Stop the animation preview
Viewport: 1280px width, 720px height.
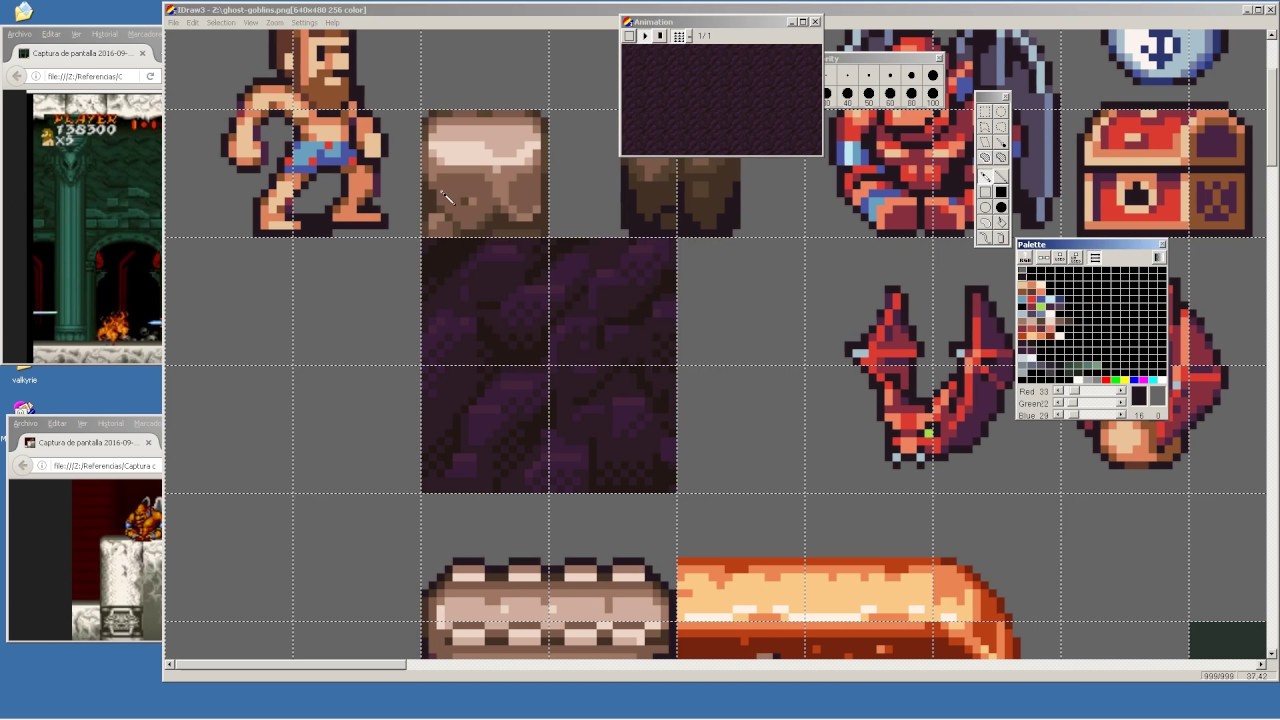coord(660,36)
